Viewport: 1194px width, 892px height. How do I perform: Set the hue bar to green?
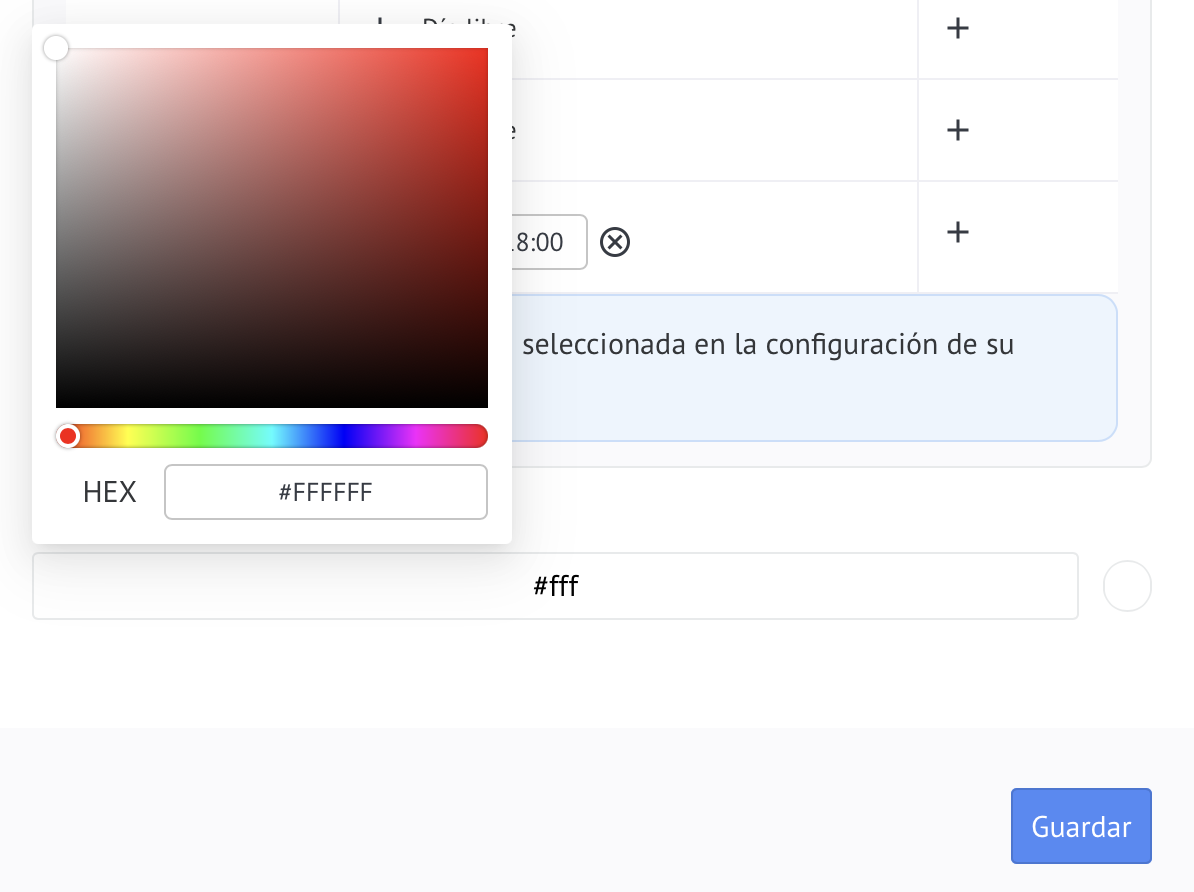click(x=200, y=436)
